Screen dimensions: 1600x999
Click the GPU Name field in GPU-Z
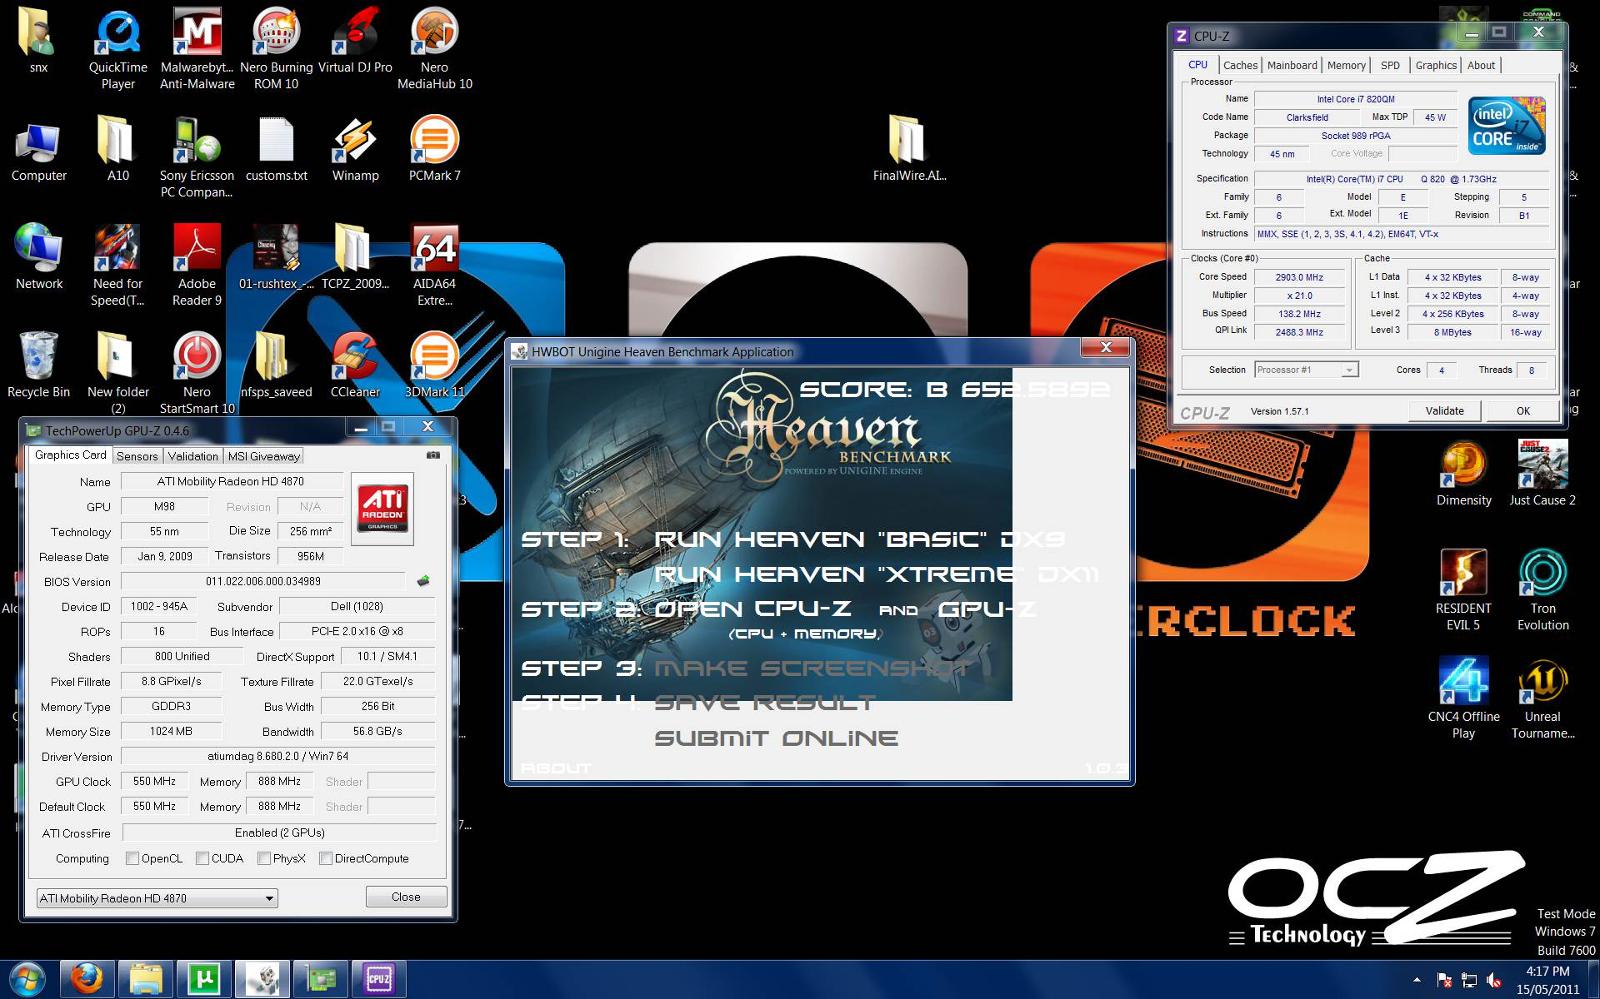tap(231, 481)
